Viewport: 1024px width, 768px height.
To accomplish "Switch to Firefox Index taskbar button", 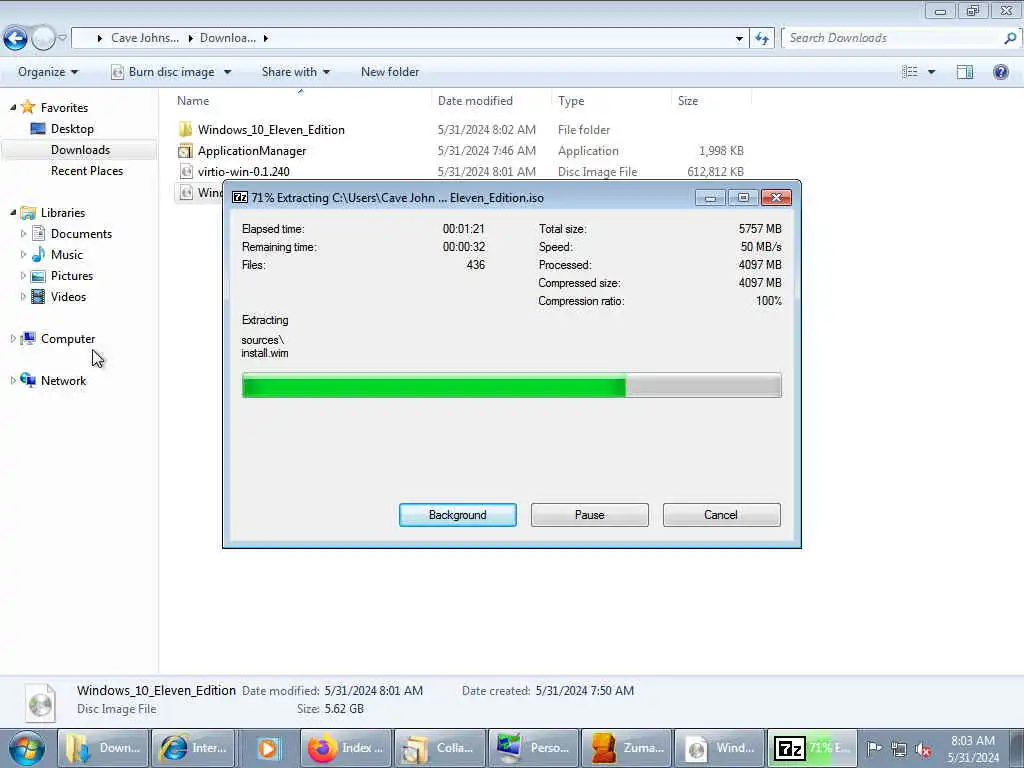I will pos(346,748).
